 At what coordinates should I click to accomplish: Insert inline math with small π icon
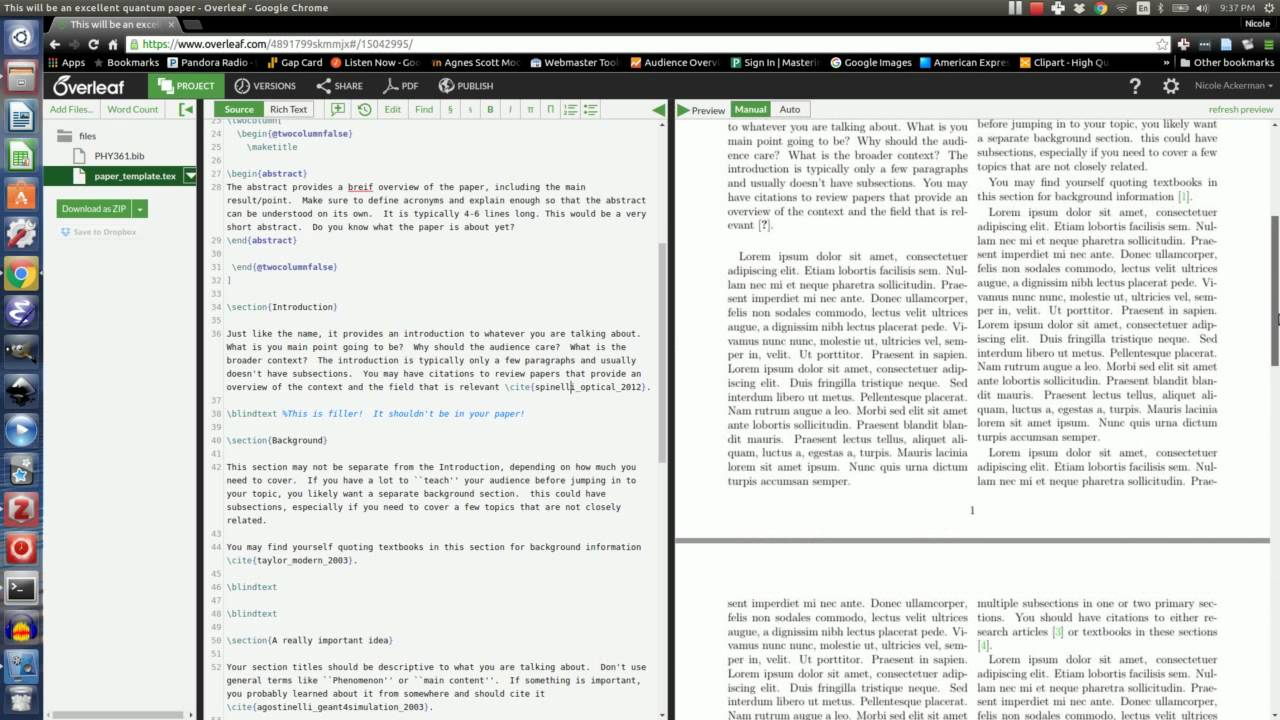tap(530, 109)
